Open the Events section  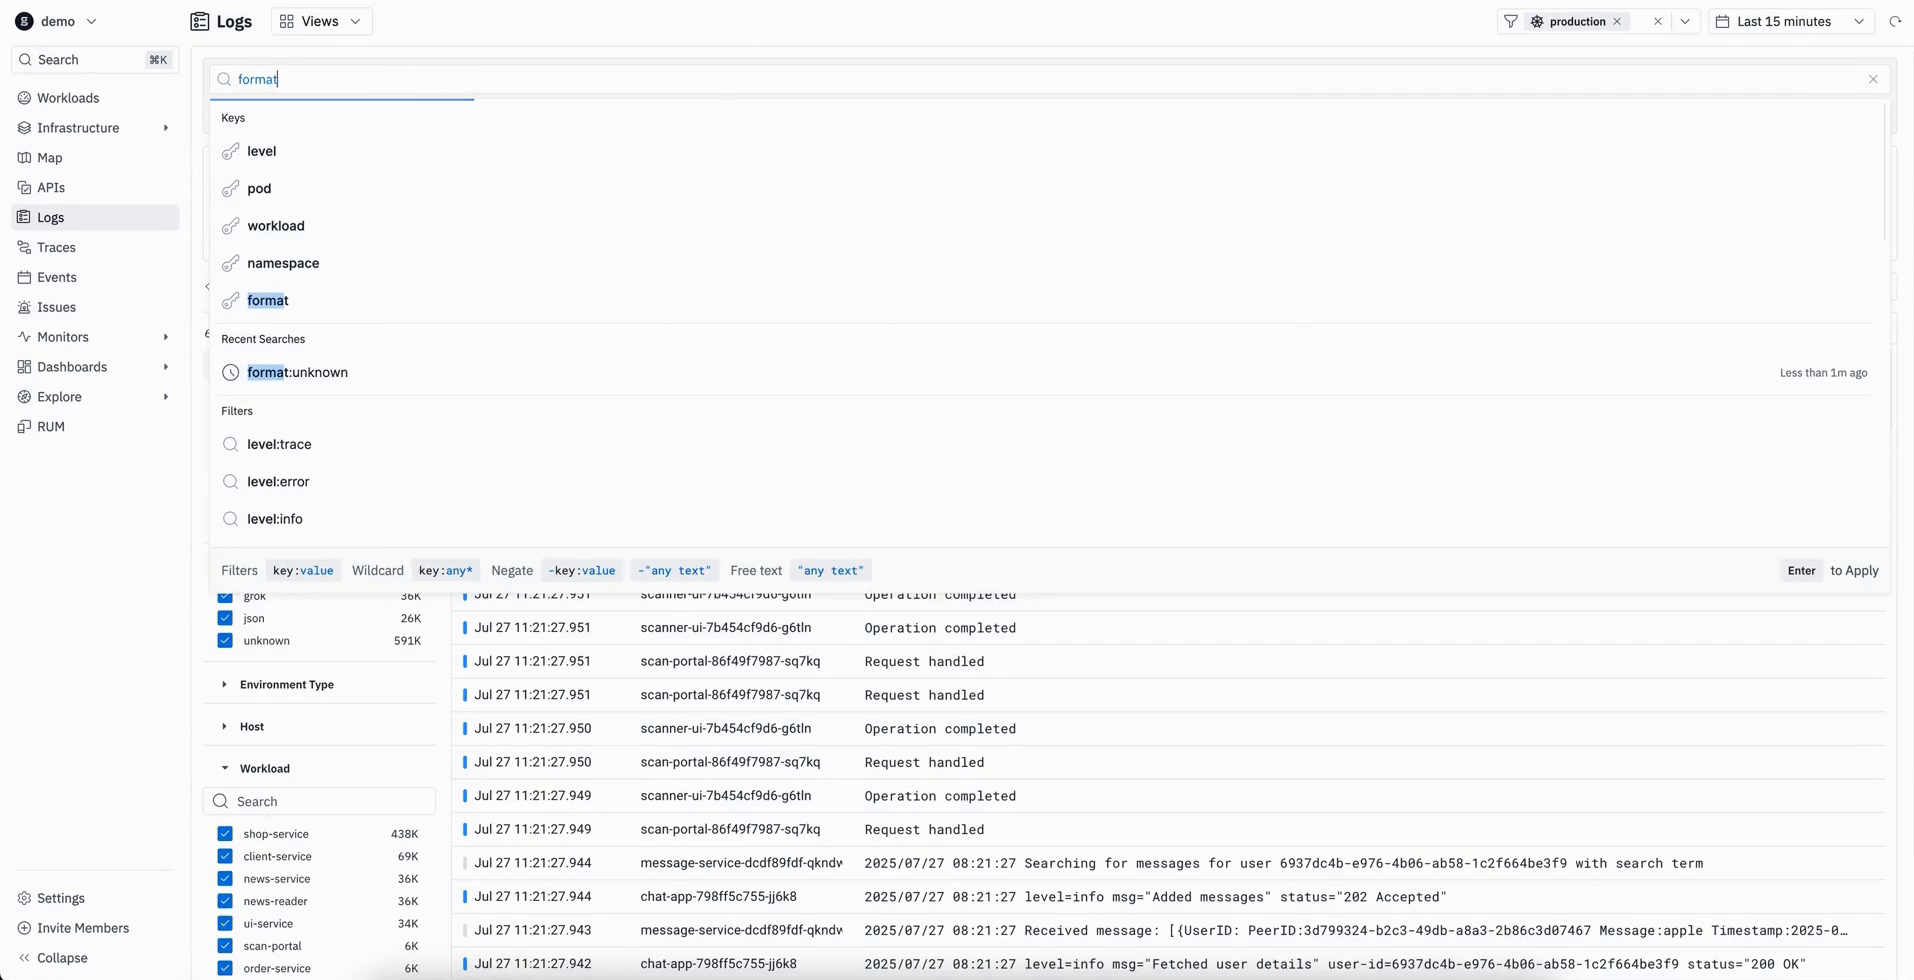tap(57, 277)
